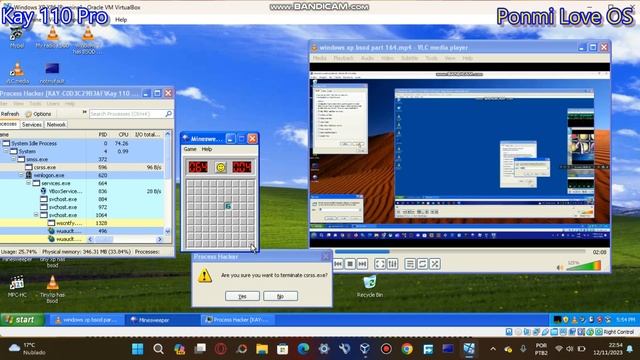Click the revealed number tile in Minesweeper
Screen dimensions: 640x360
228,206
